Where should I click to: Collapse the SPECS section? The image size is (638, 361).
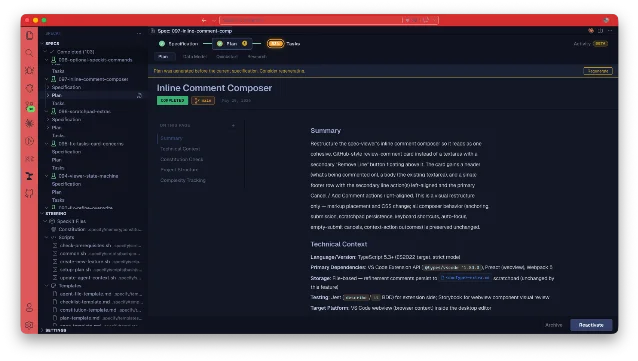click(x=42, y=43)
